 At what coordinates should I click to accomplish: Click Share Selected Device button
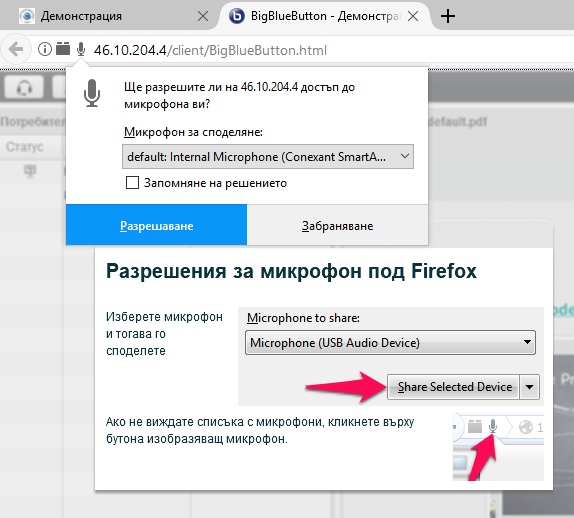[x=453, y=387]
